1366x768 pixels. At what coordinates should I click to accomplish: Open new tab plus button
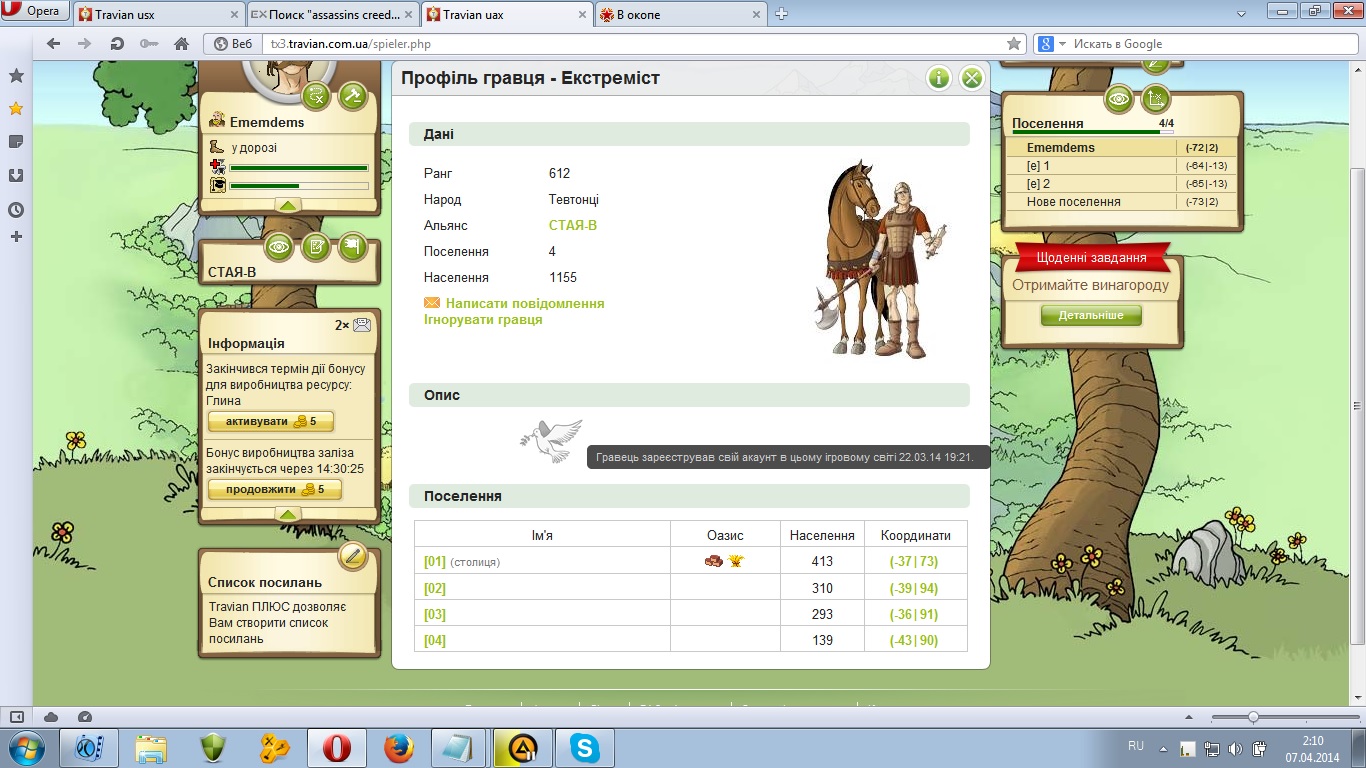click(x=782, y=14)
